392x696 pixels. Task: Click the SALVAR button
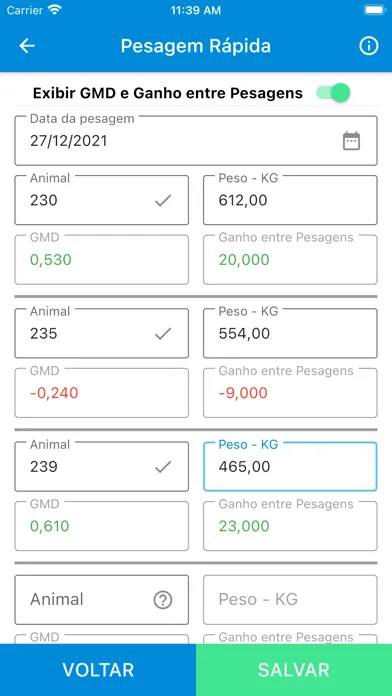pos(294,670)
